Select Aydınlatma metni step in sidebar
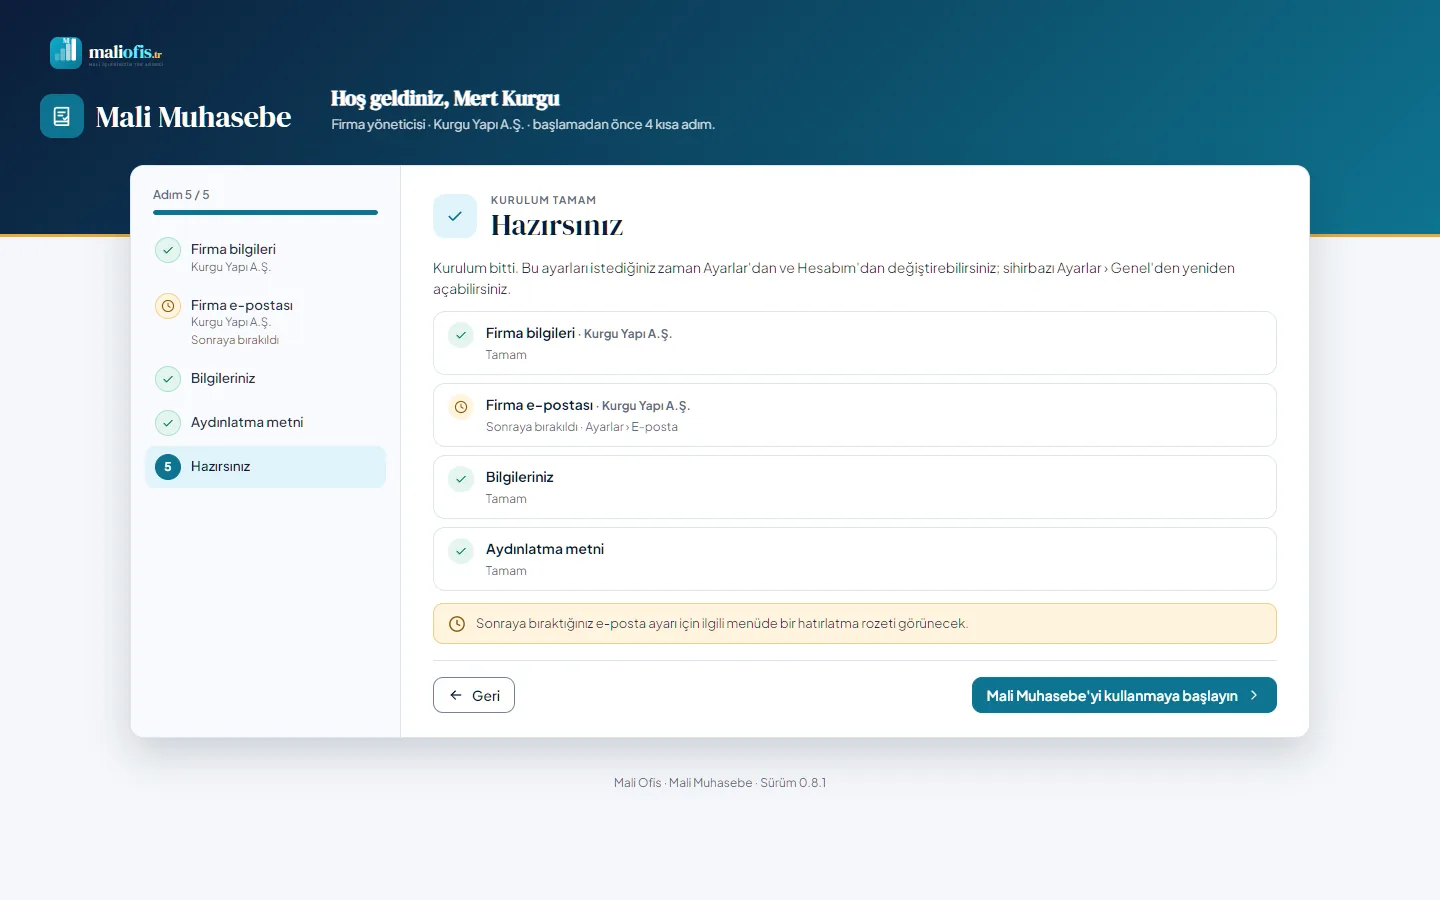Image resolution: width=1440 pixels, height=900 pixels. (x=265, y=423)
